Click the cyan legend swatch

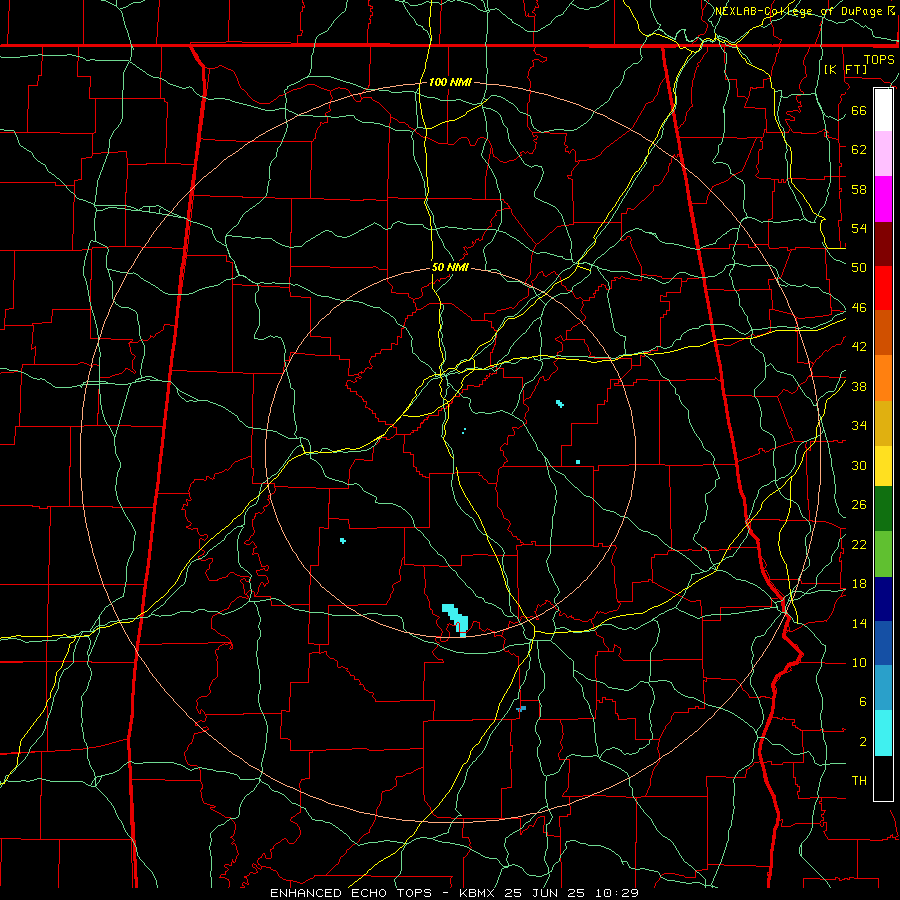[883, 733]
